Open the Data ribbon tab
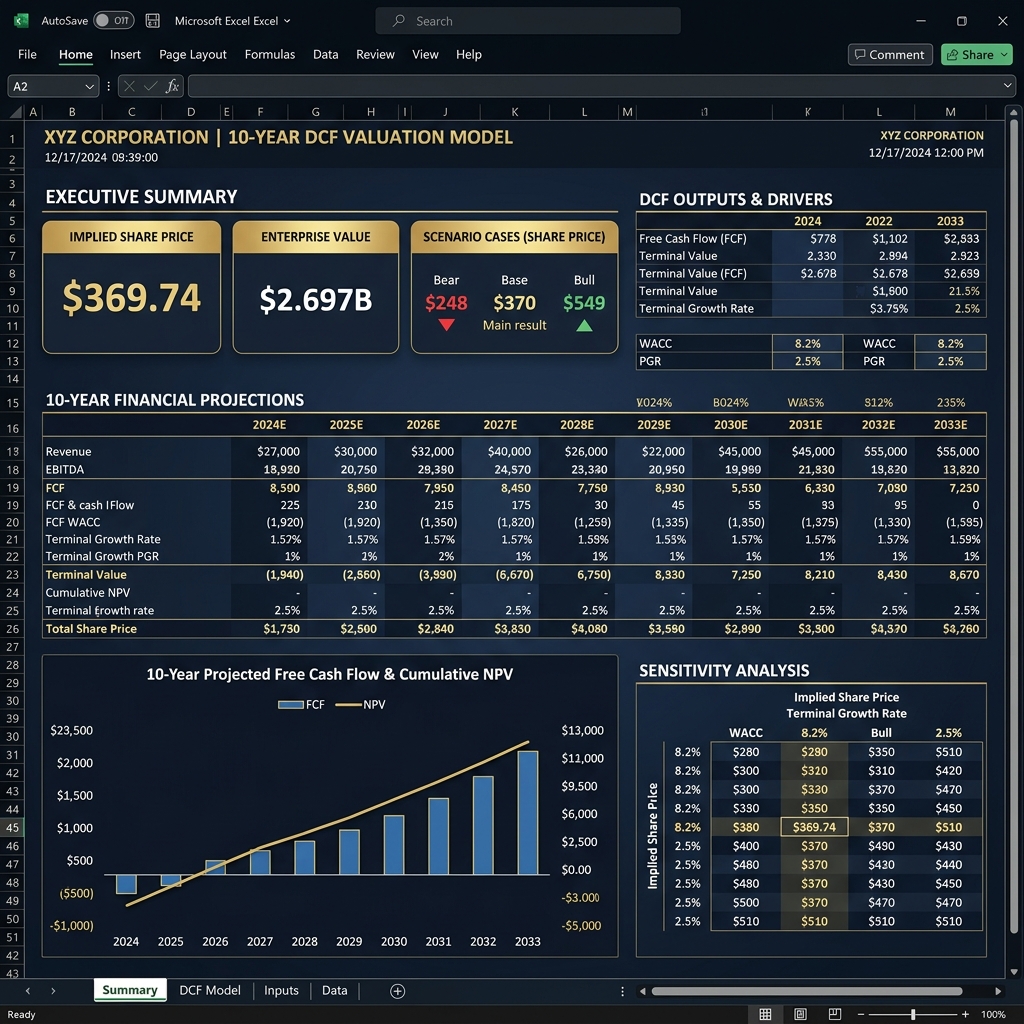1024x1024 pixels. click(325, 54)
